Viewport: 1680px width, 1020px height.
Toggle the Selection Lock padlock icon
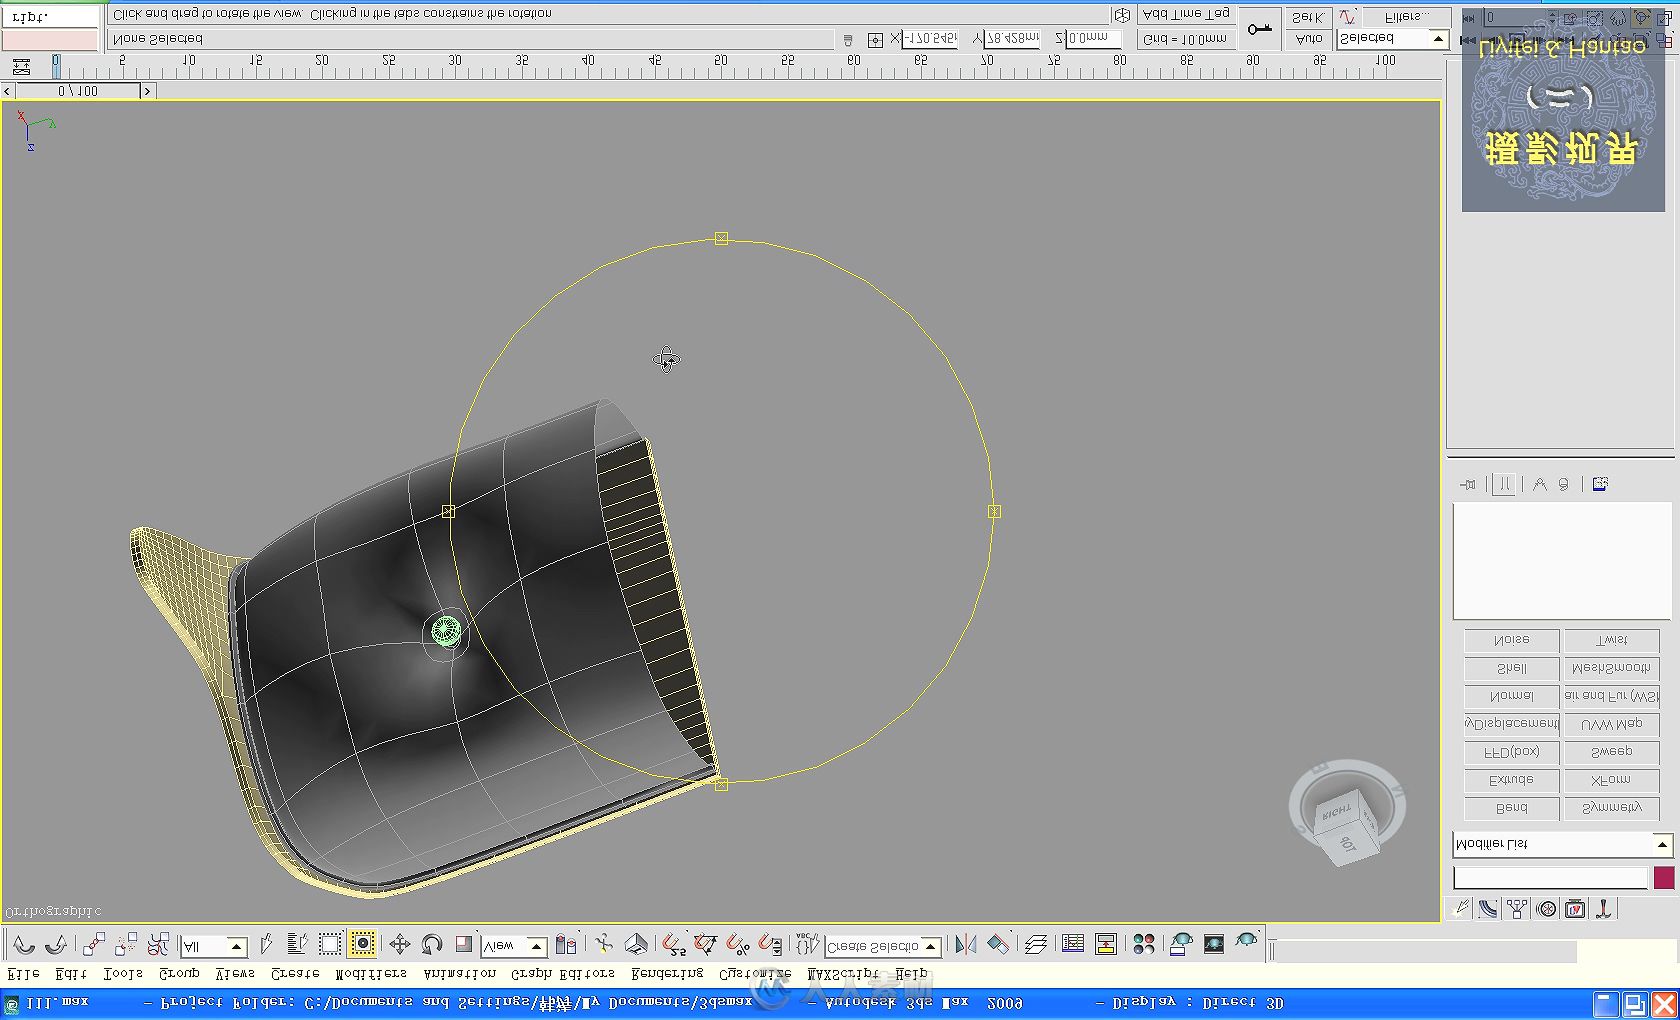[848, 40]
